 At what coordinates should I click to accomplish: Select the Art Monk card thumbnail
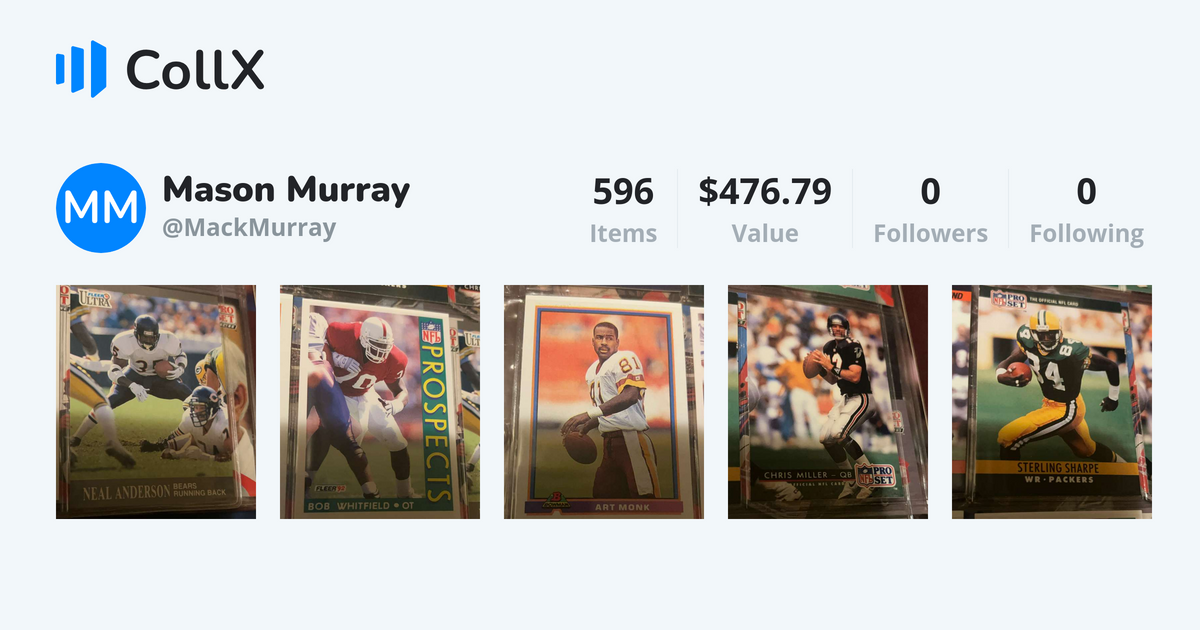[x=604, y=402]
